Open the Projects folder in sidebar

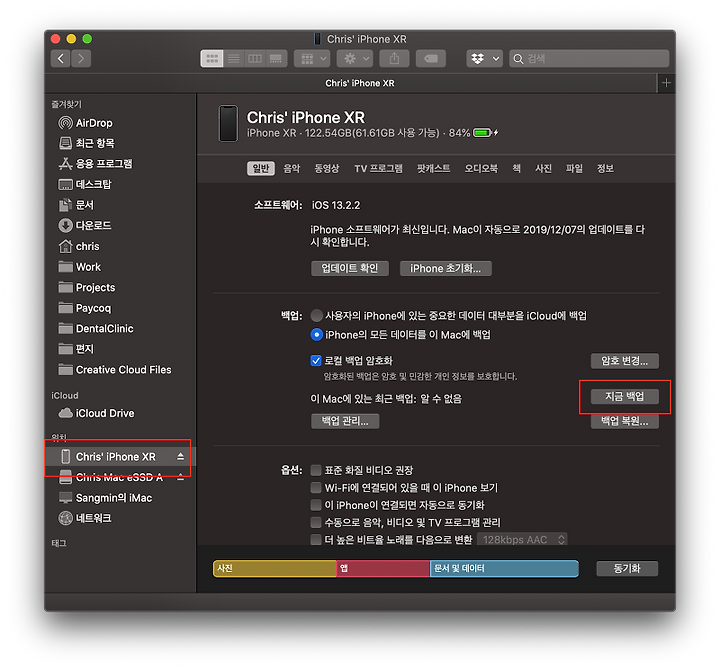(x=87, y=287)
